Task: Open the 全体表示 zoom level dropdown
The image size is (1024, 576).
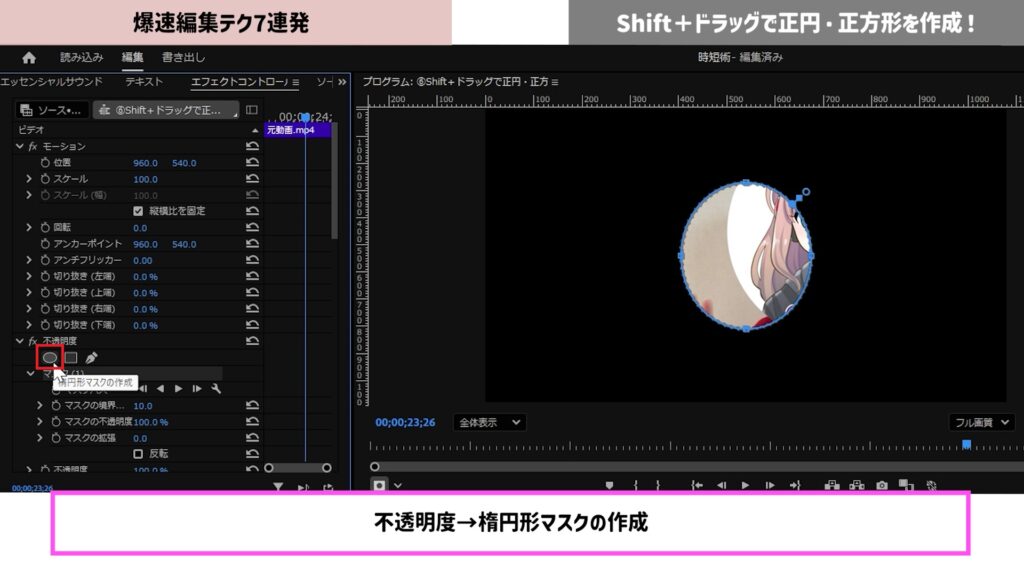Action: (490, 423)
